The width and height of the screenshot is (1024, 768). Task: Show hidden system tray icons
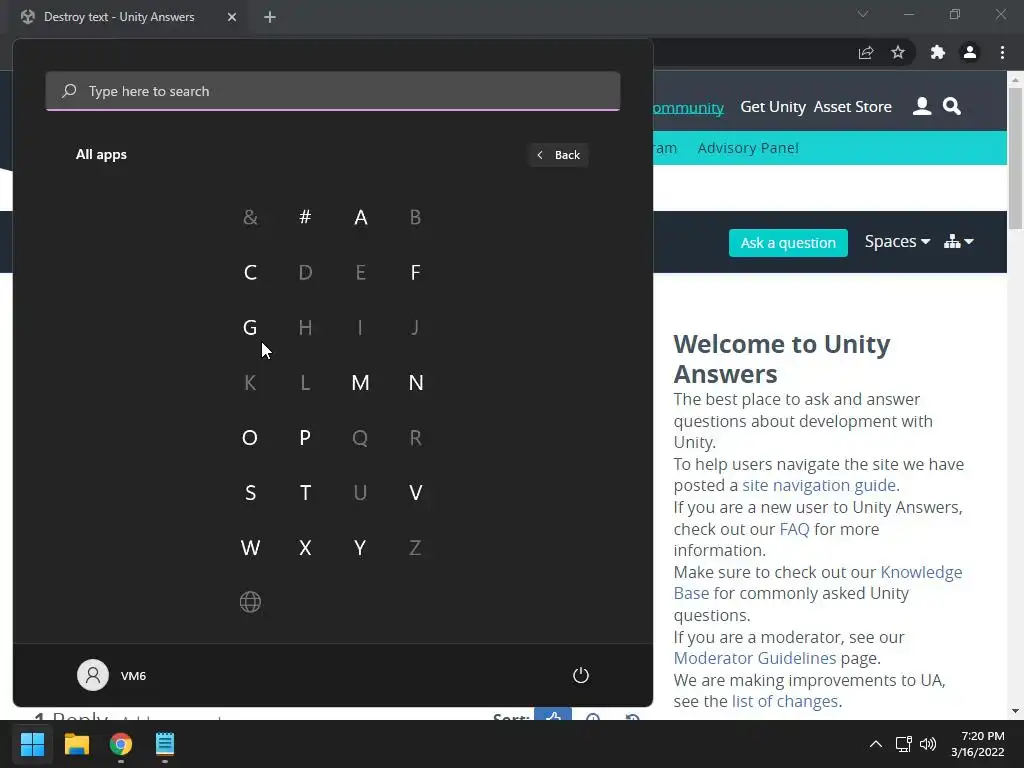coord(876,744)
